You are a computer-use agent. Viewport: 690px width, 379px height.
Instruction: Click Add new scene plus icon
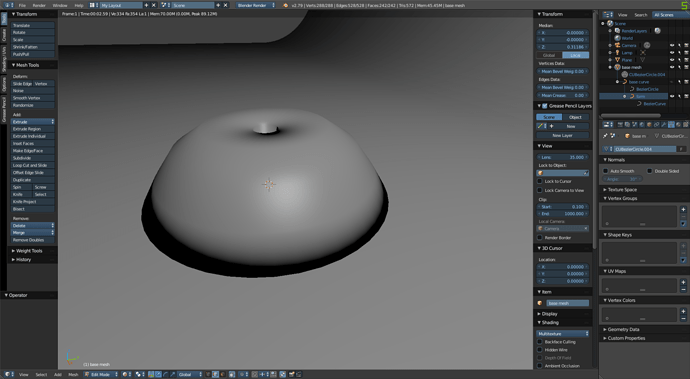point(218,5)
